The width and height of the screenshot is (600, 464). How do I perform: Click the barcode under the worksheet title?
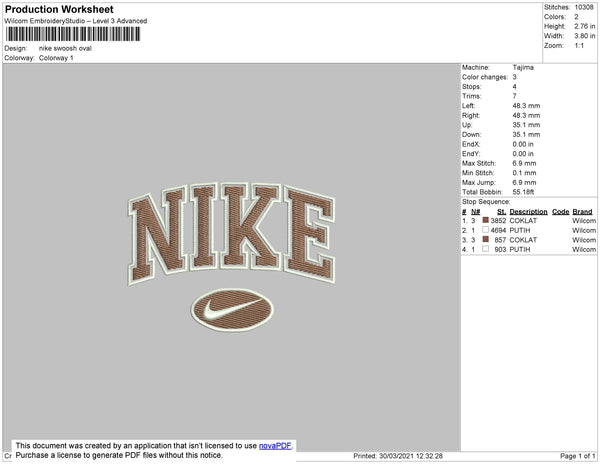click(x=73, y=34)
